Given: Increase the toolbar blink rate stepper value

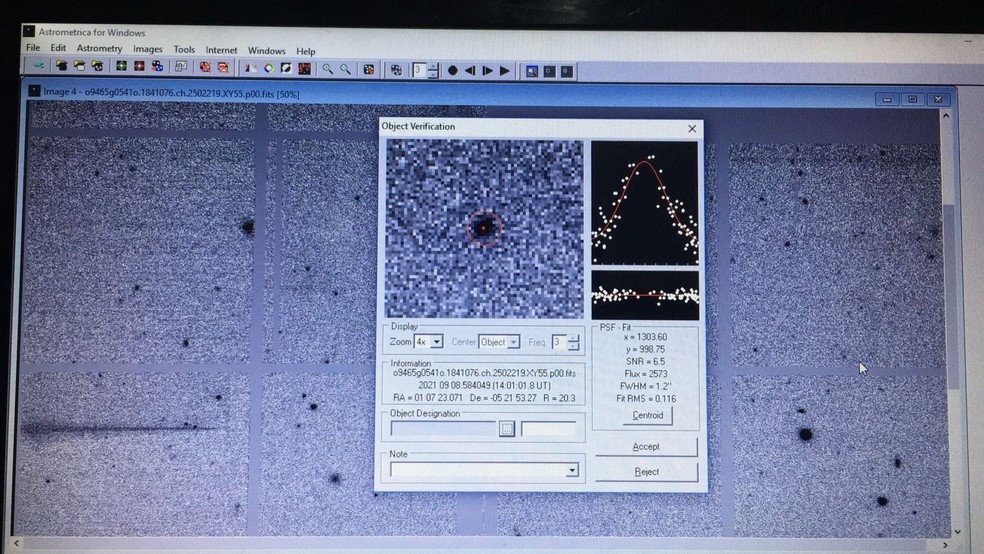Looking at the screenshot, I should (x=433, y=66).
